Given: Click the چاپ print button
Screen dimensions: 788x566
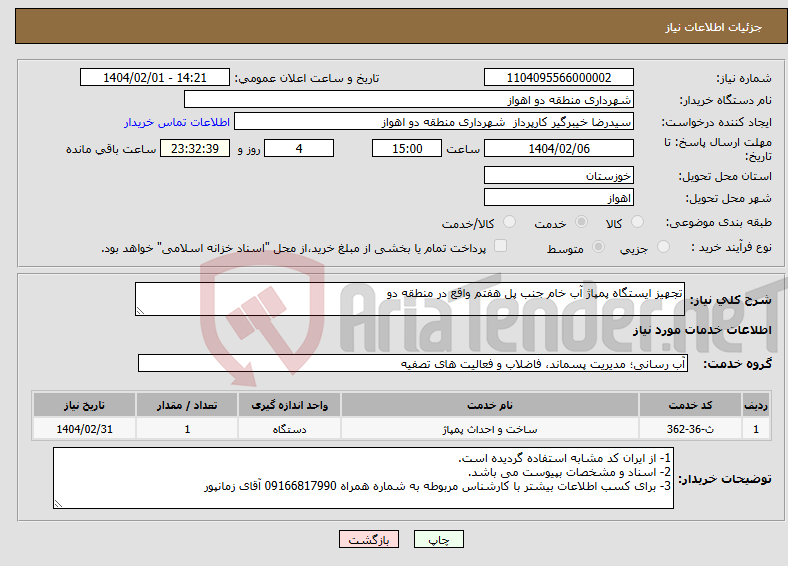Looking at the screenshot, I should point(439,539).
